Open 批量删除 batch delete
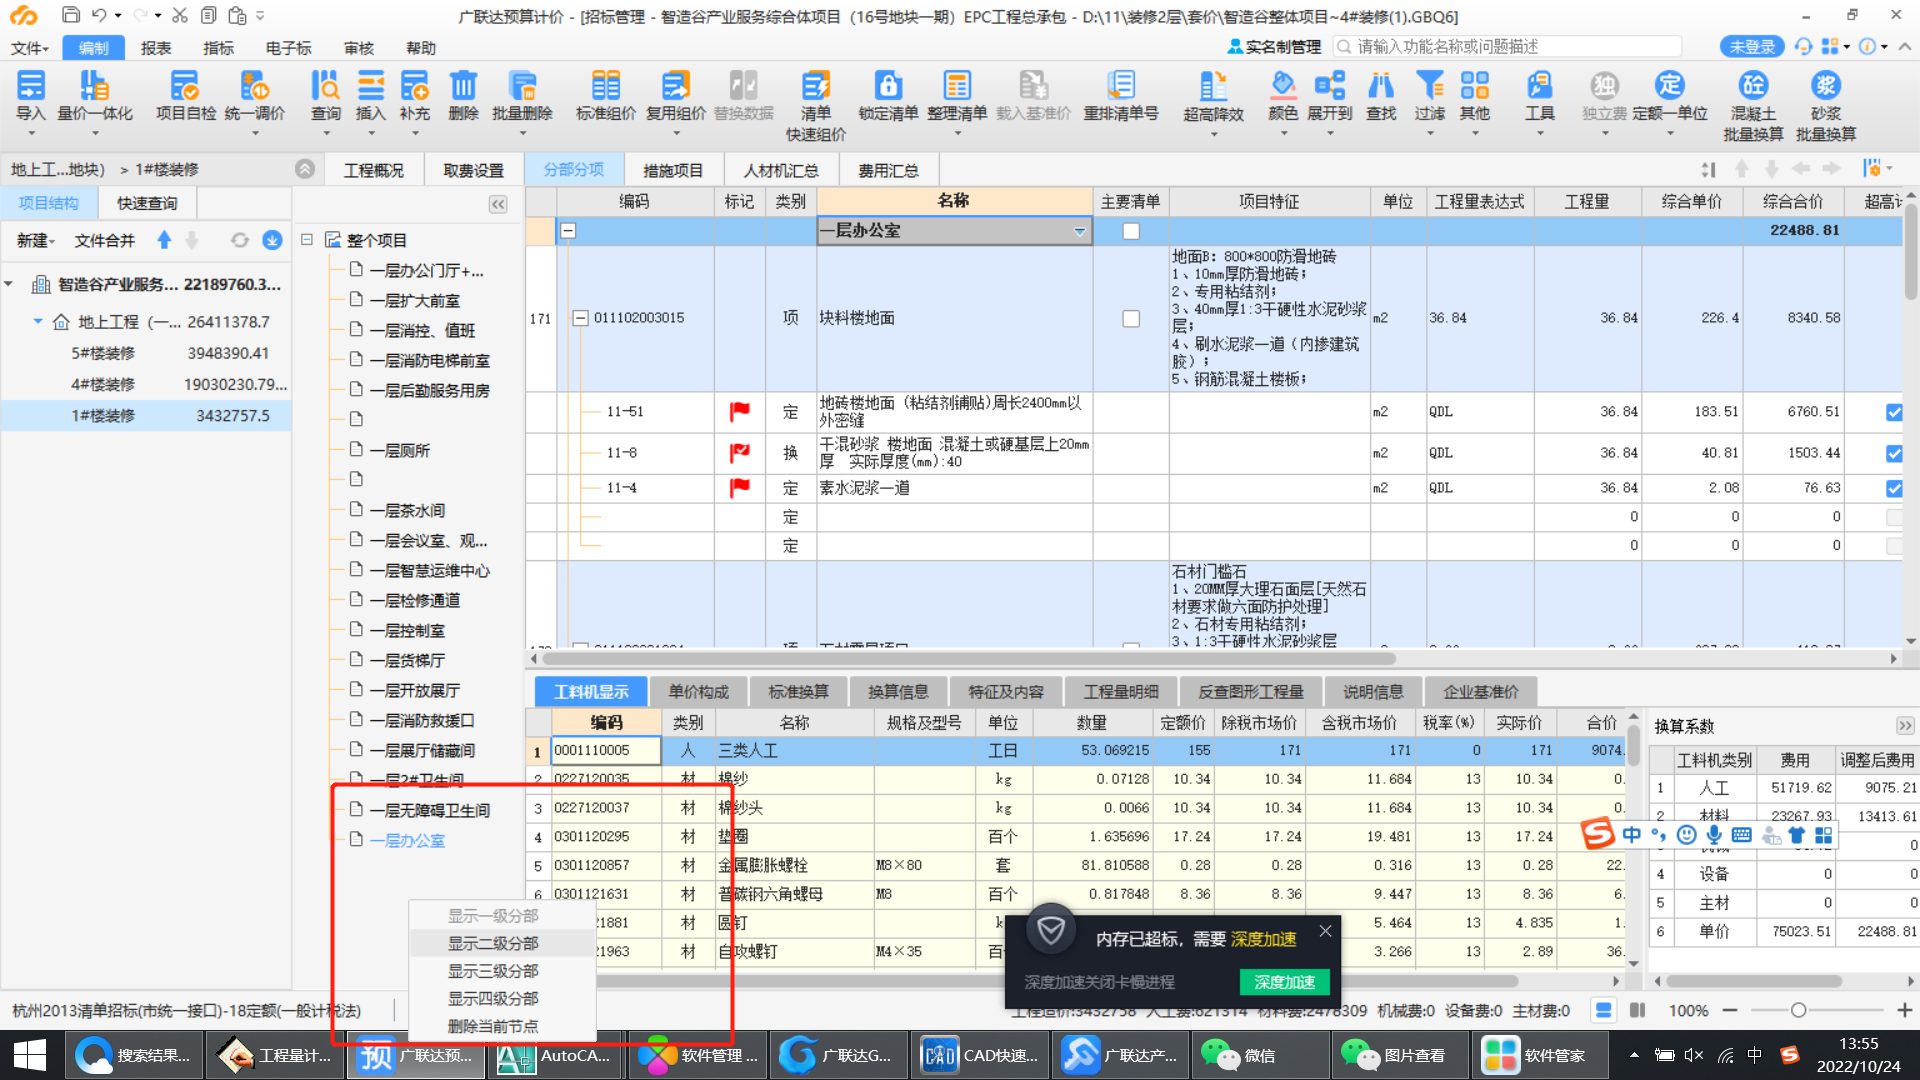Screen dimensions: 1920x1080 pyautogui.click(x=522, y=96)
